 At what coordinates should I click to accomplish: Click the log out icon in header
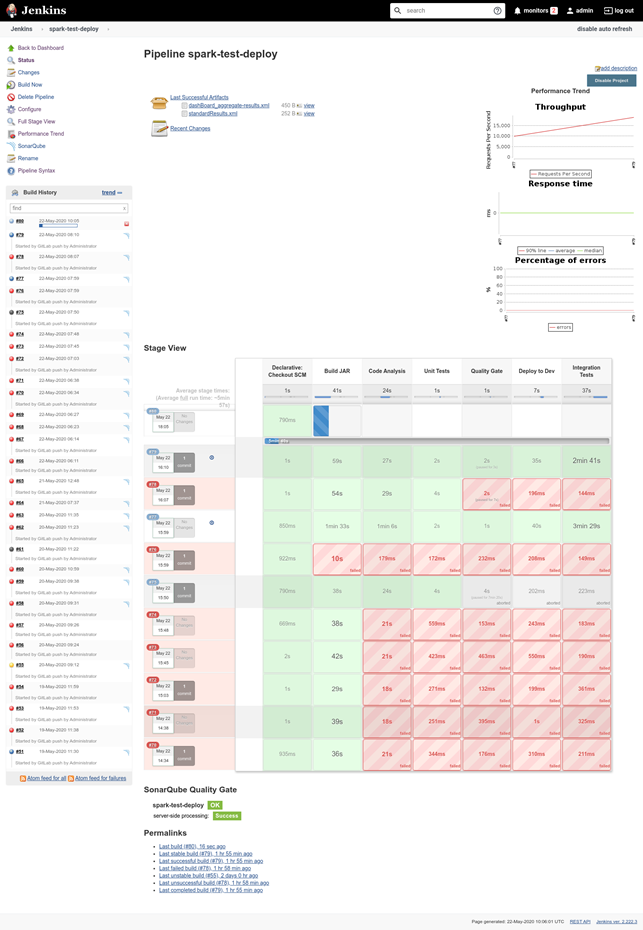click(x=608, y=11)
